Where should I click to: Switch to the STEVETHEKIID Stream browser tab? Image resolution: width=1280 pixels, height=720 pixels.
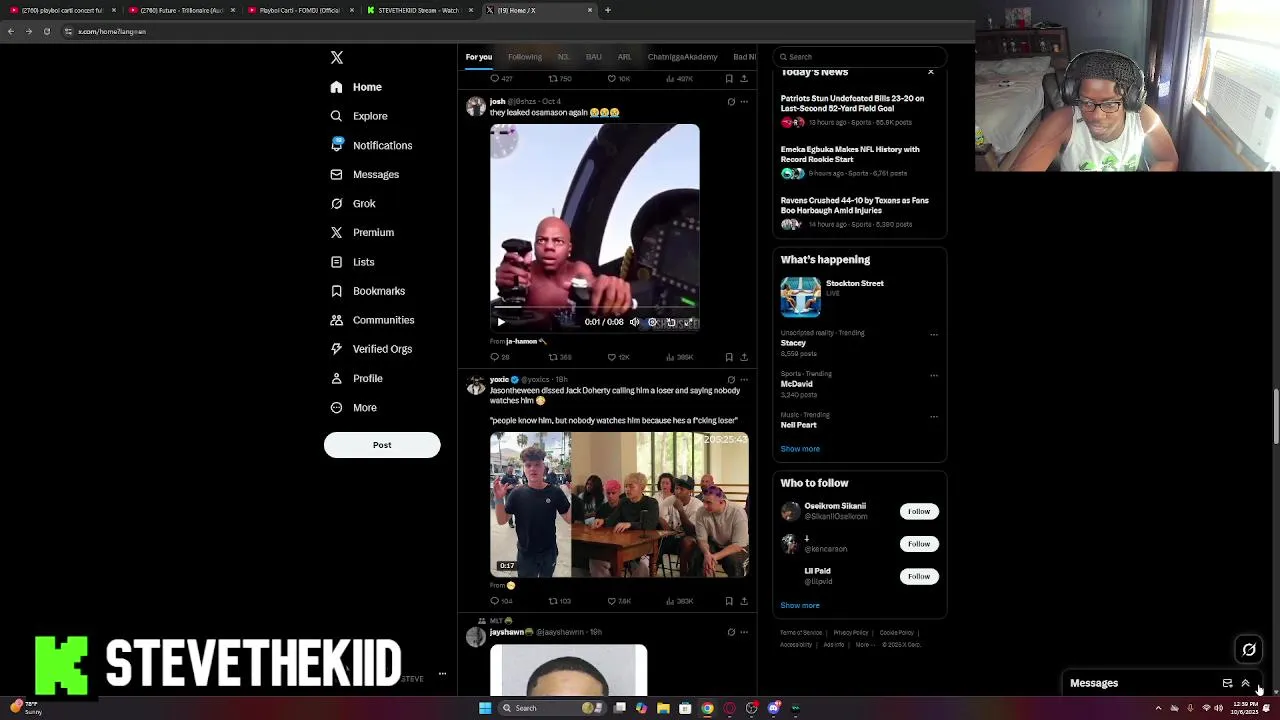(419, 10)
